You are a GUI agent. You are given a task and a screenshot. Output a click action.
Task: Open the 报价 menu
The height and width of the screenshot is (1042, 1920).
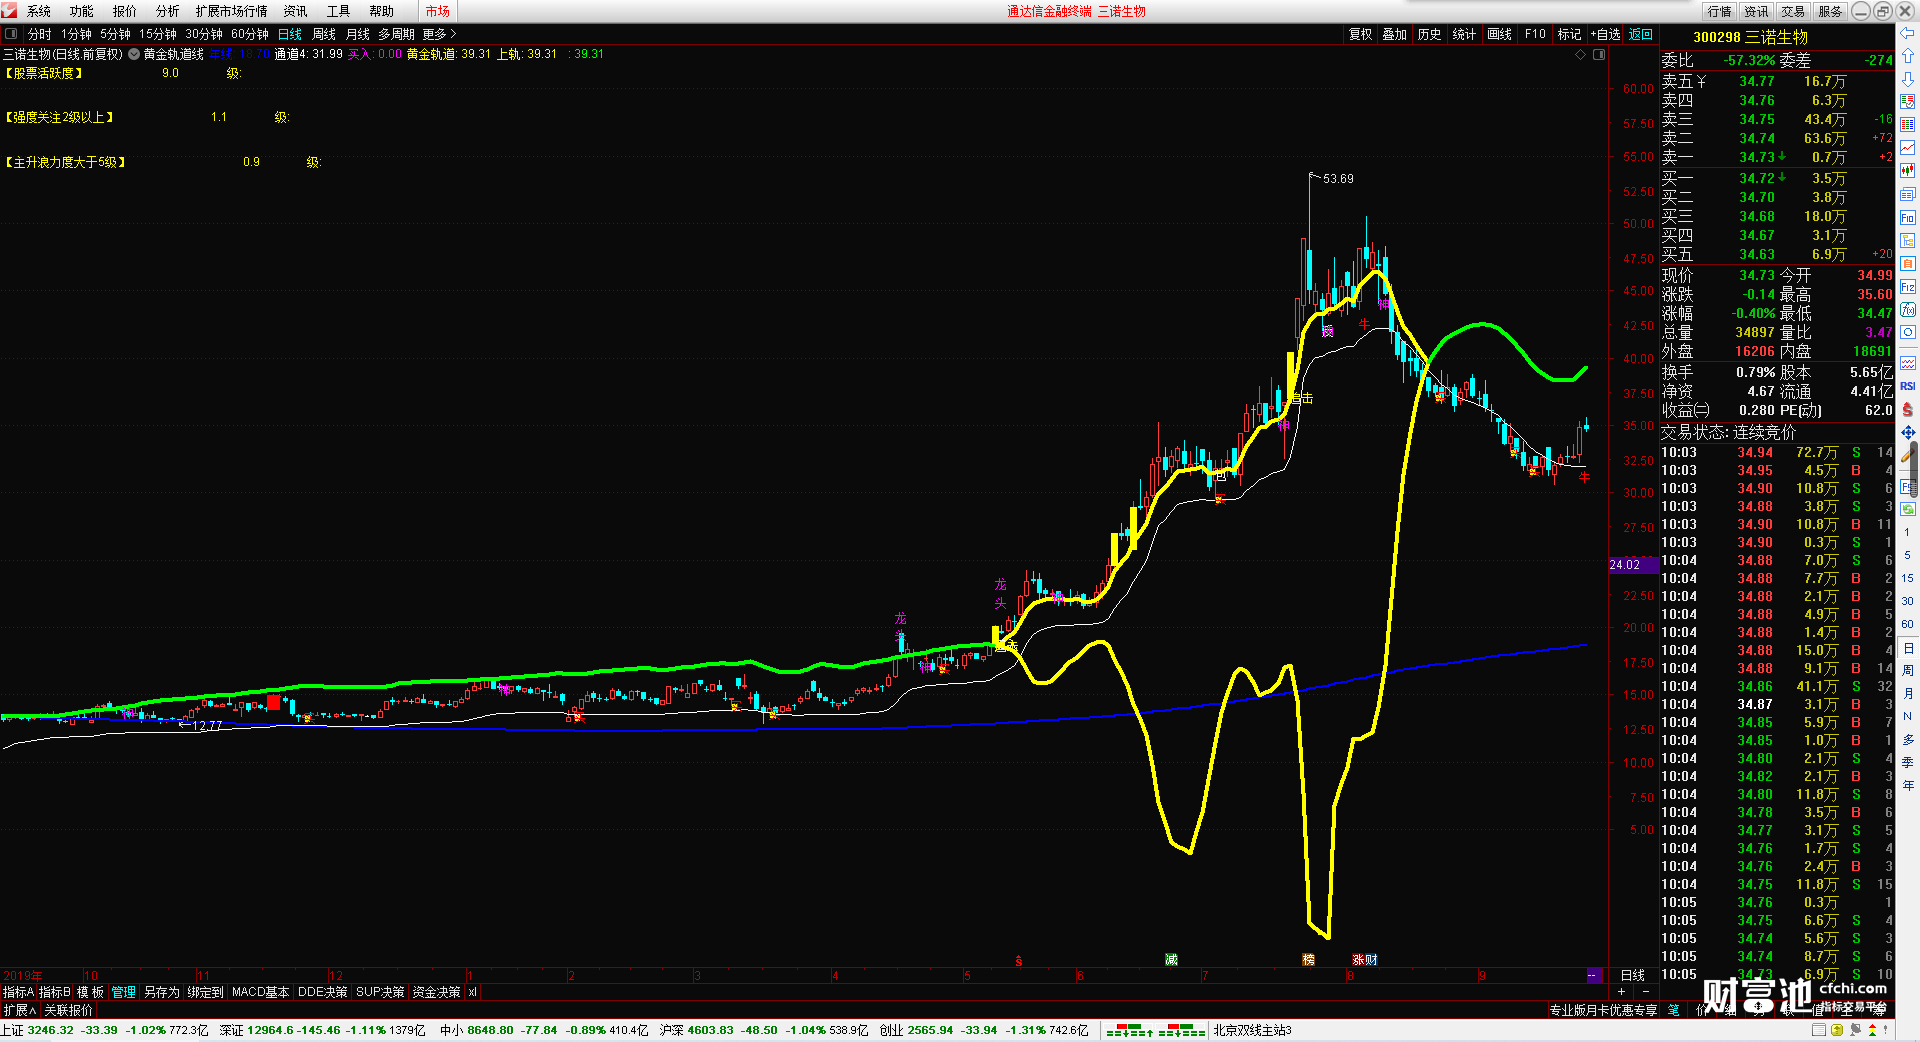[x=124, y=11]
